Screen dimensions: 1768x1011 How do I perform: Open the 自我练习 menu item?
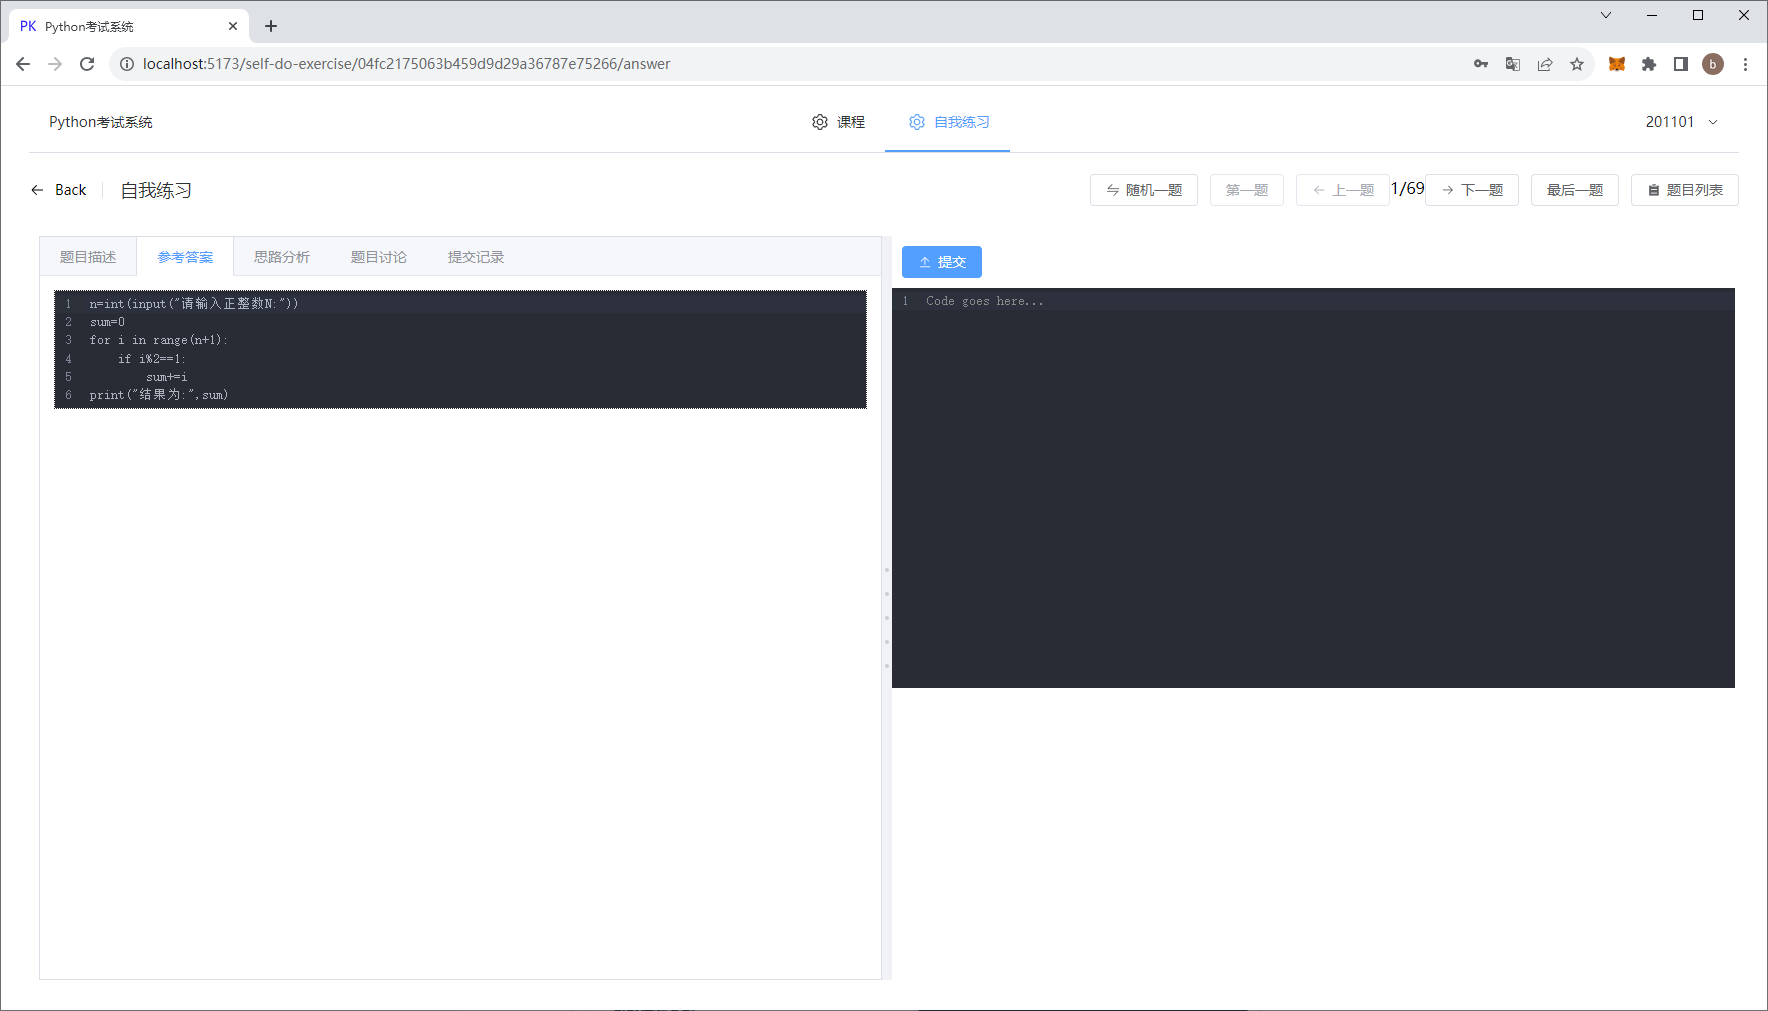pos(949,122)
